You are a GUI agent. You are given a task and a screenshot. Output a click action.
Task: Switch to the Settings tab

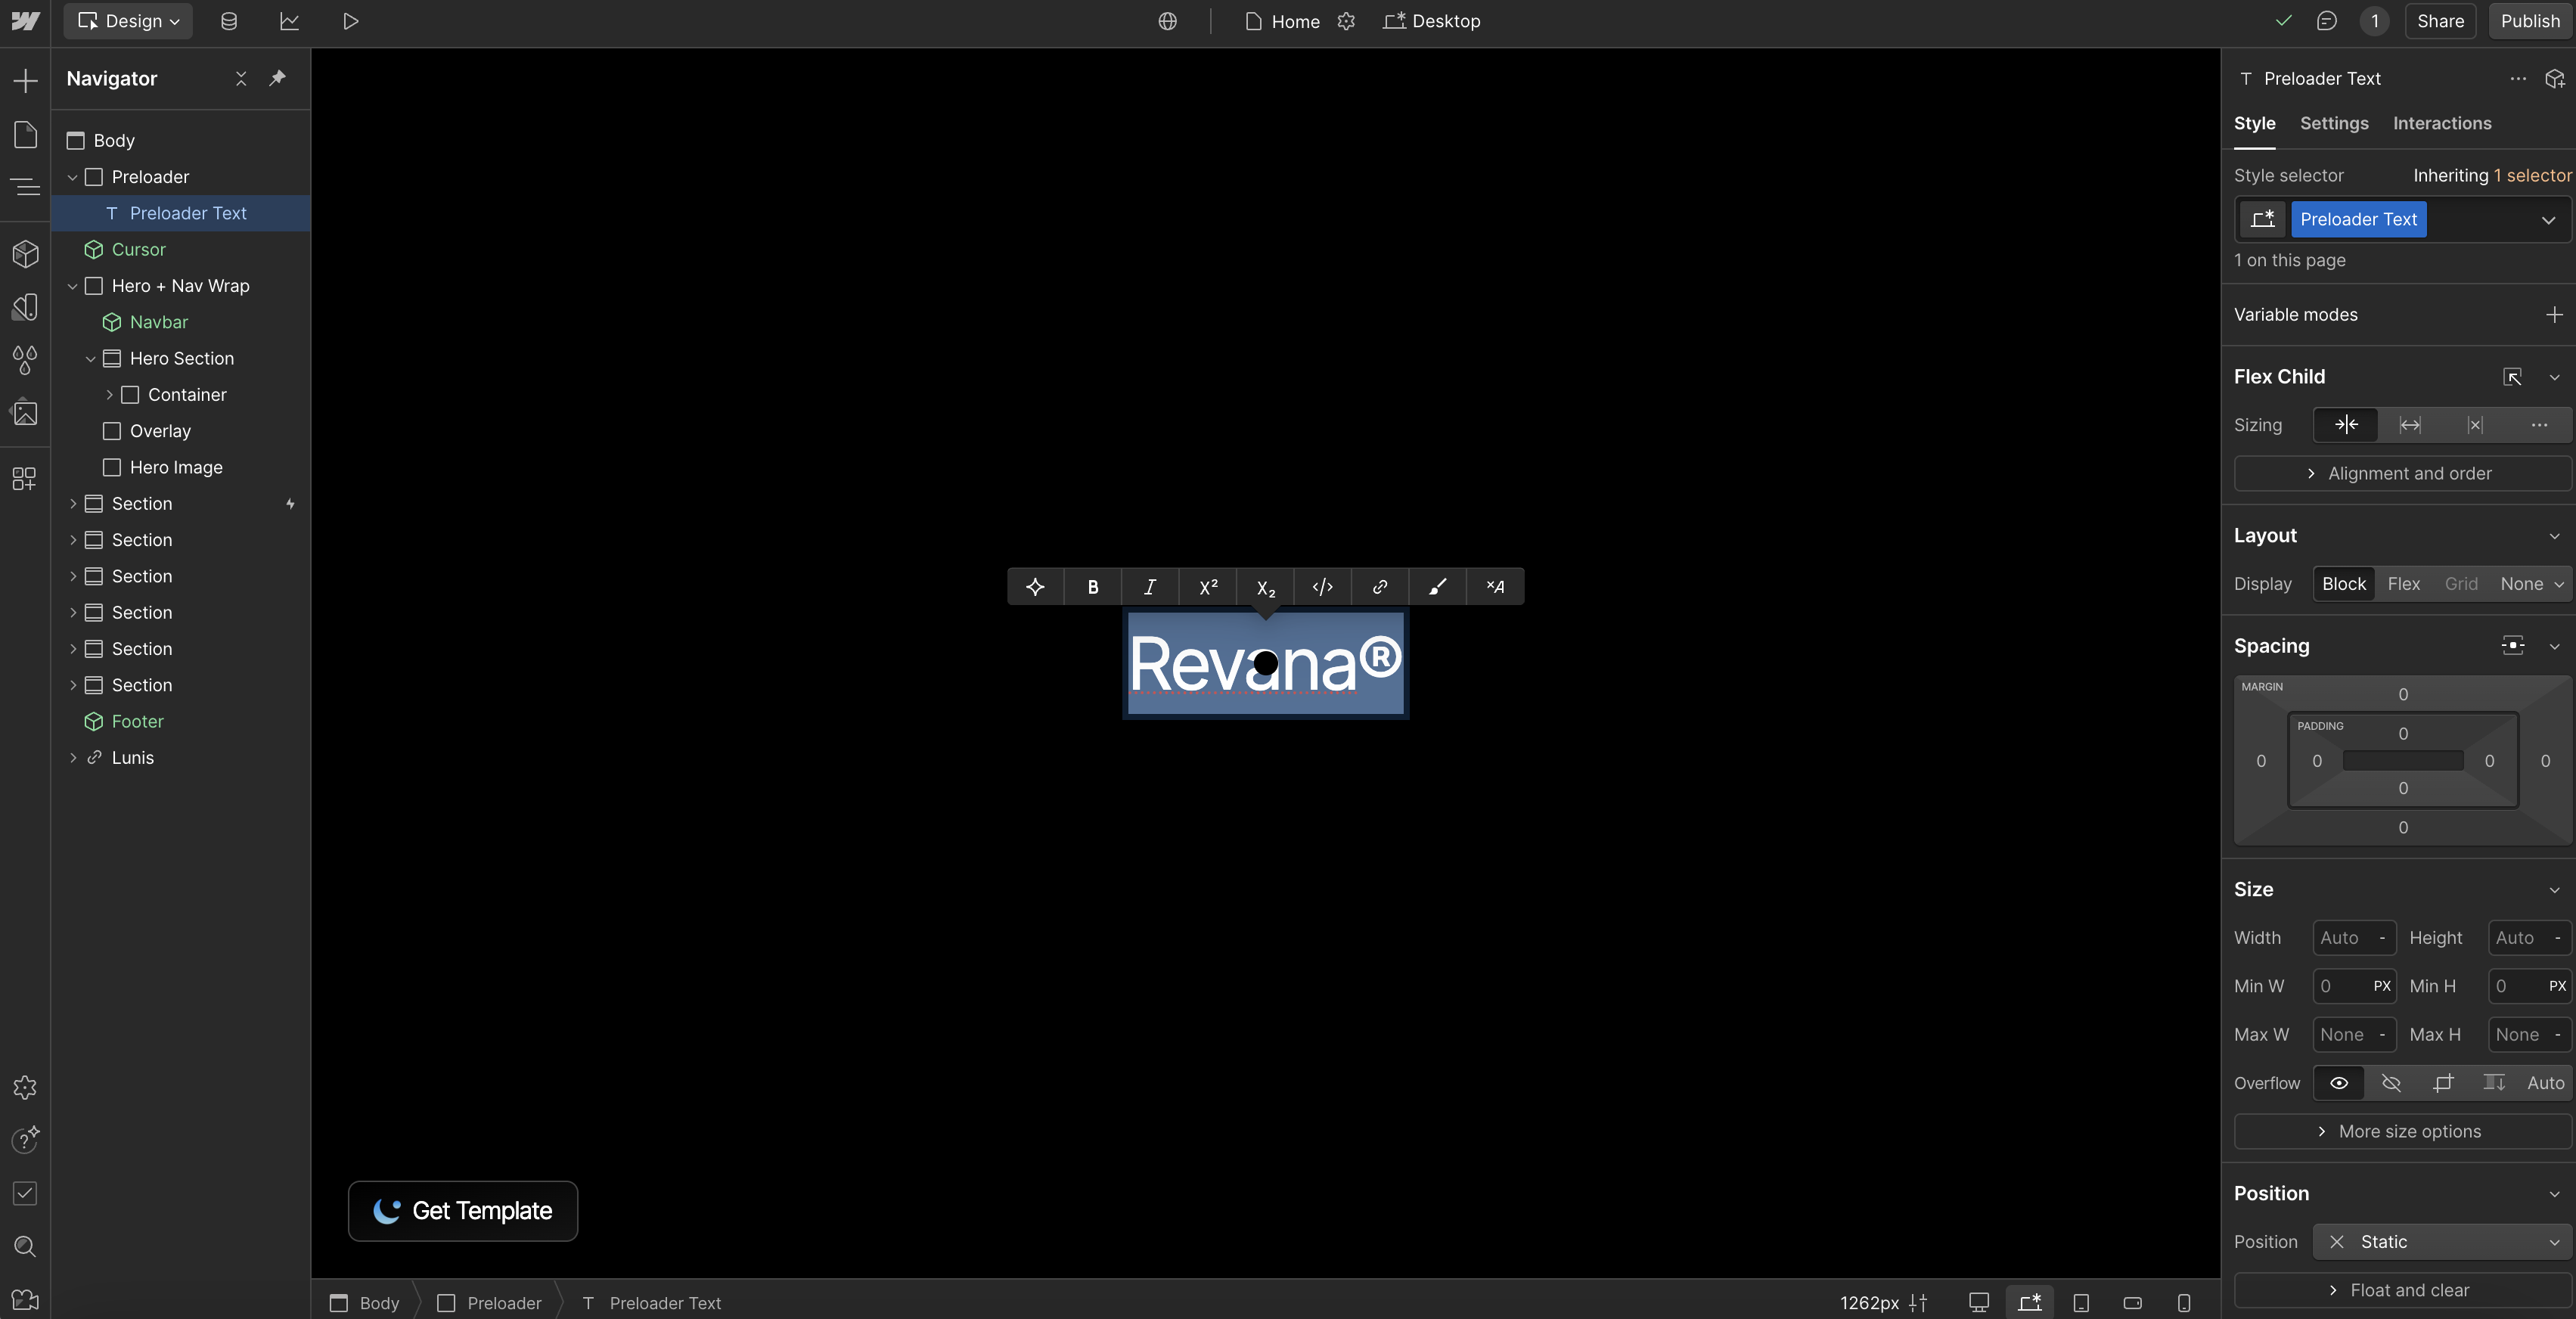[2334, 124]
